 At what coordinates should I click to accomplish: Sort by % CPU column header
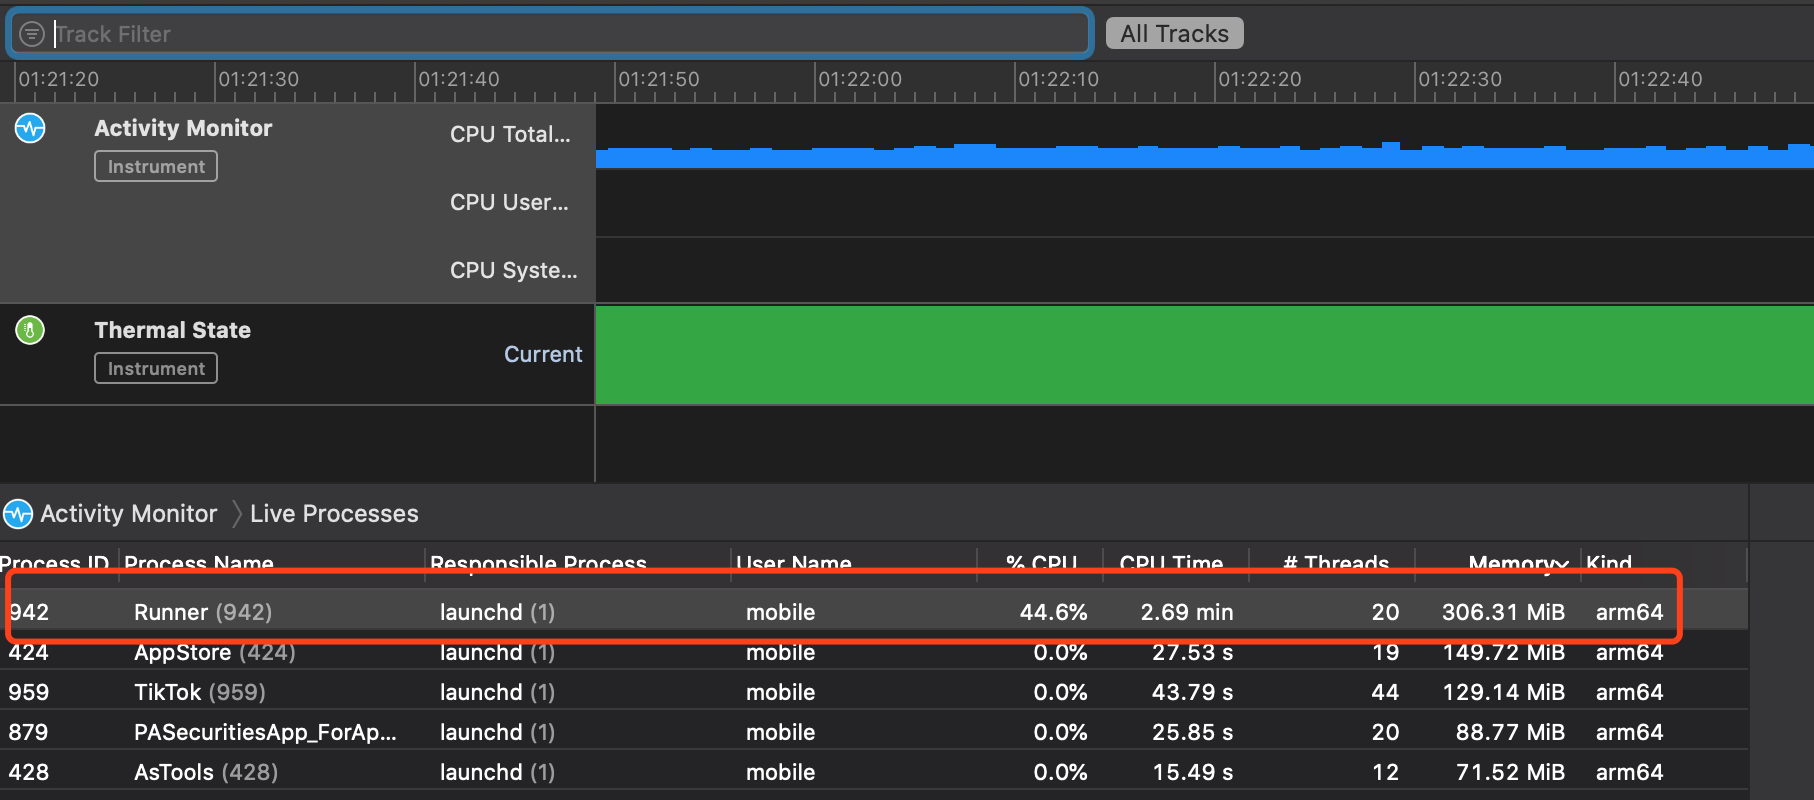(1041, 564)
